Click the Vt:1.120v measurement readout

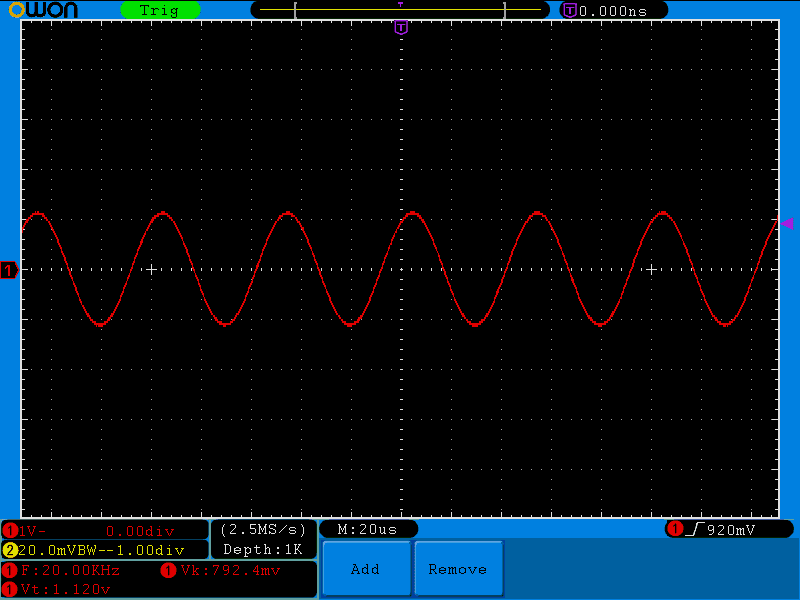64,589
